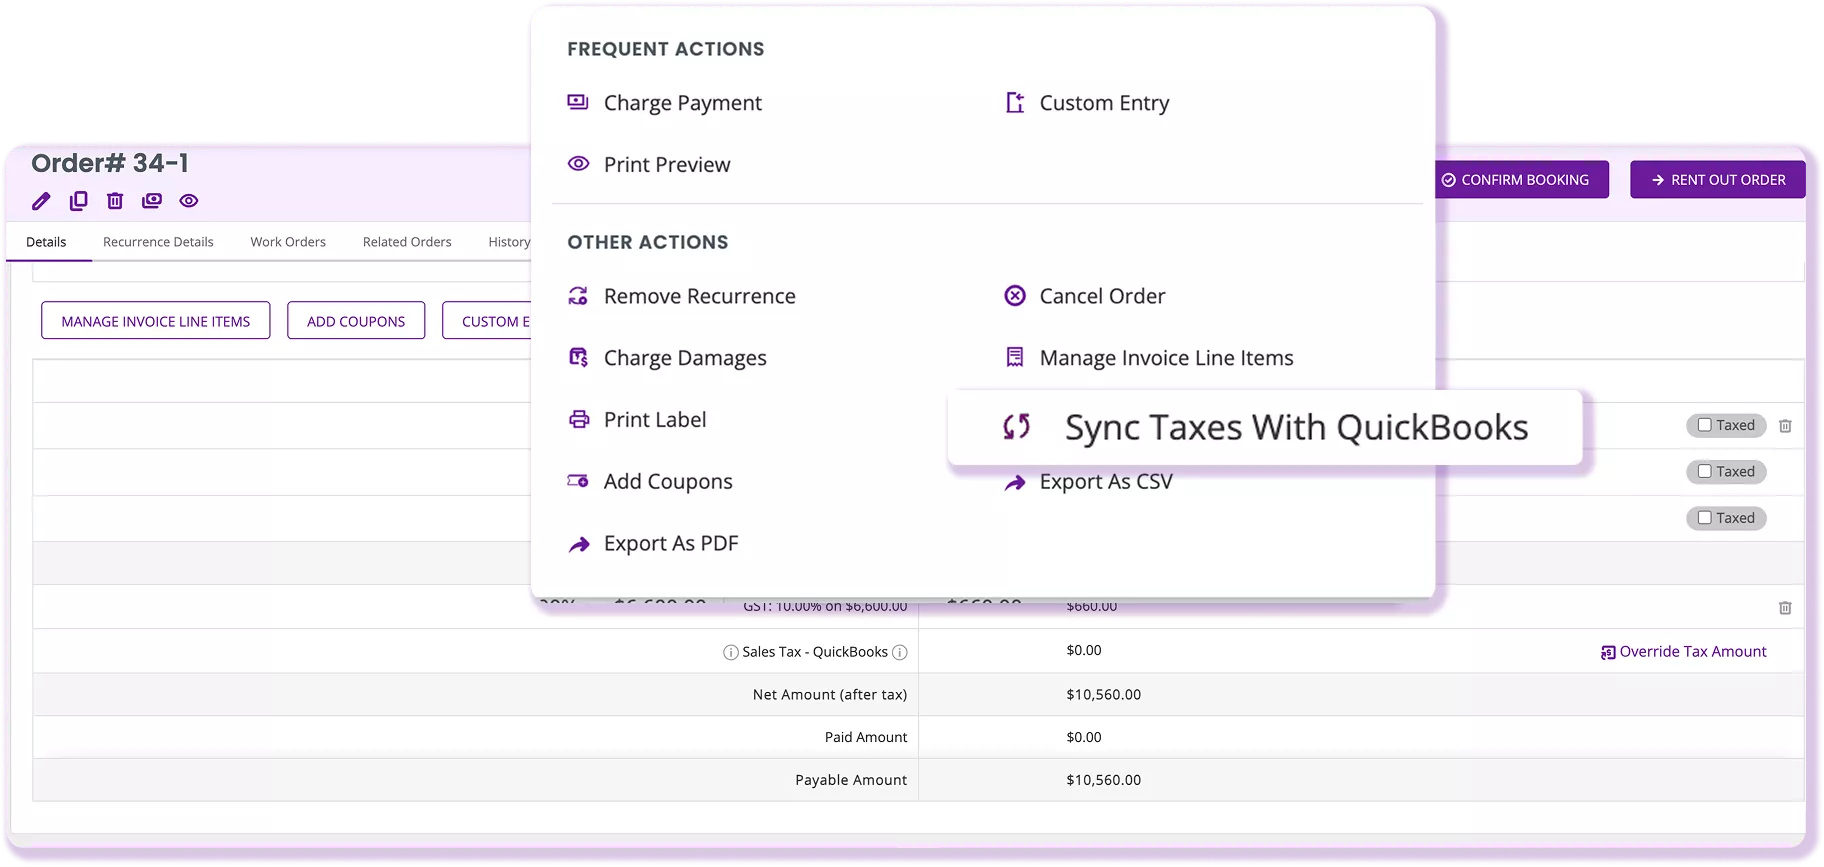Click the Custom Entry menu icon
The height and width of the screenshot is (867, 1824).
[x=1014, y=102]
